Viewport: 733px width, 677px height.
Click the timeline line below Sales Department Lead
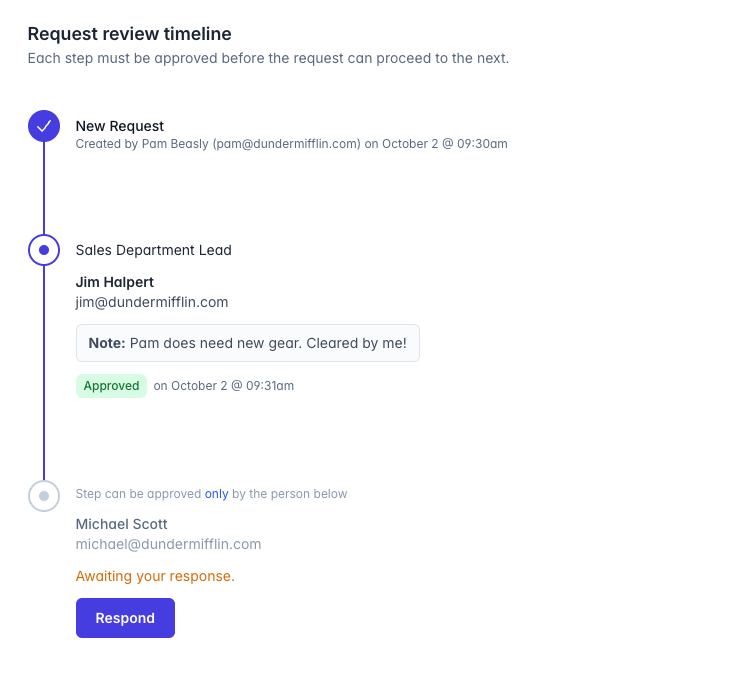[x=44, y=372]
